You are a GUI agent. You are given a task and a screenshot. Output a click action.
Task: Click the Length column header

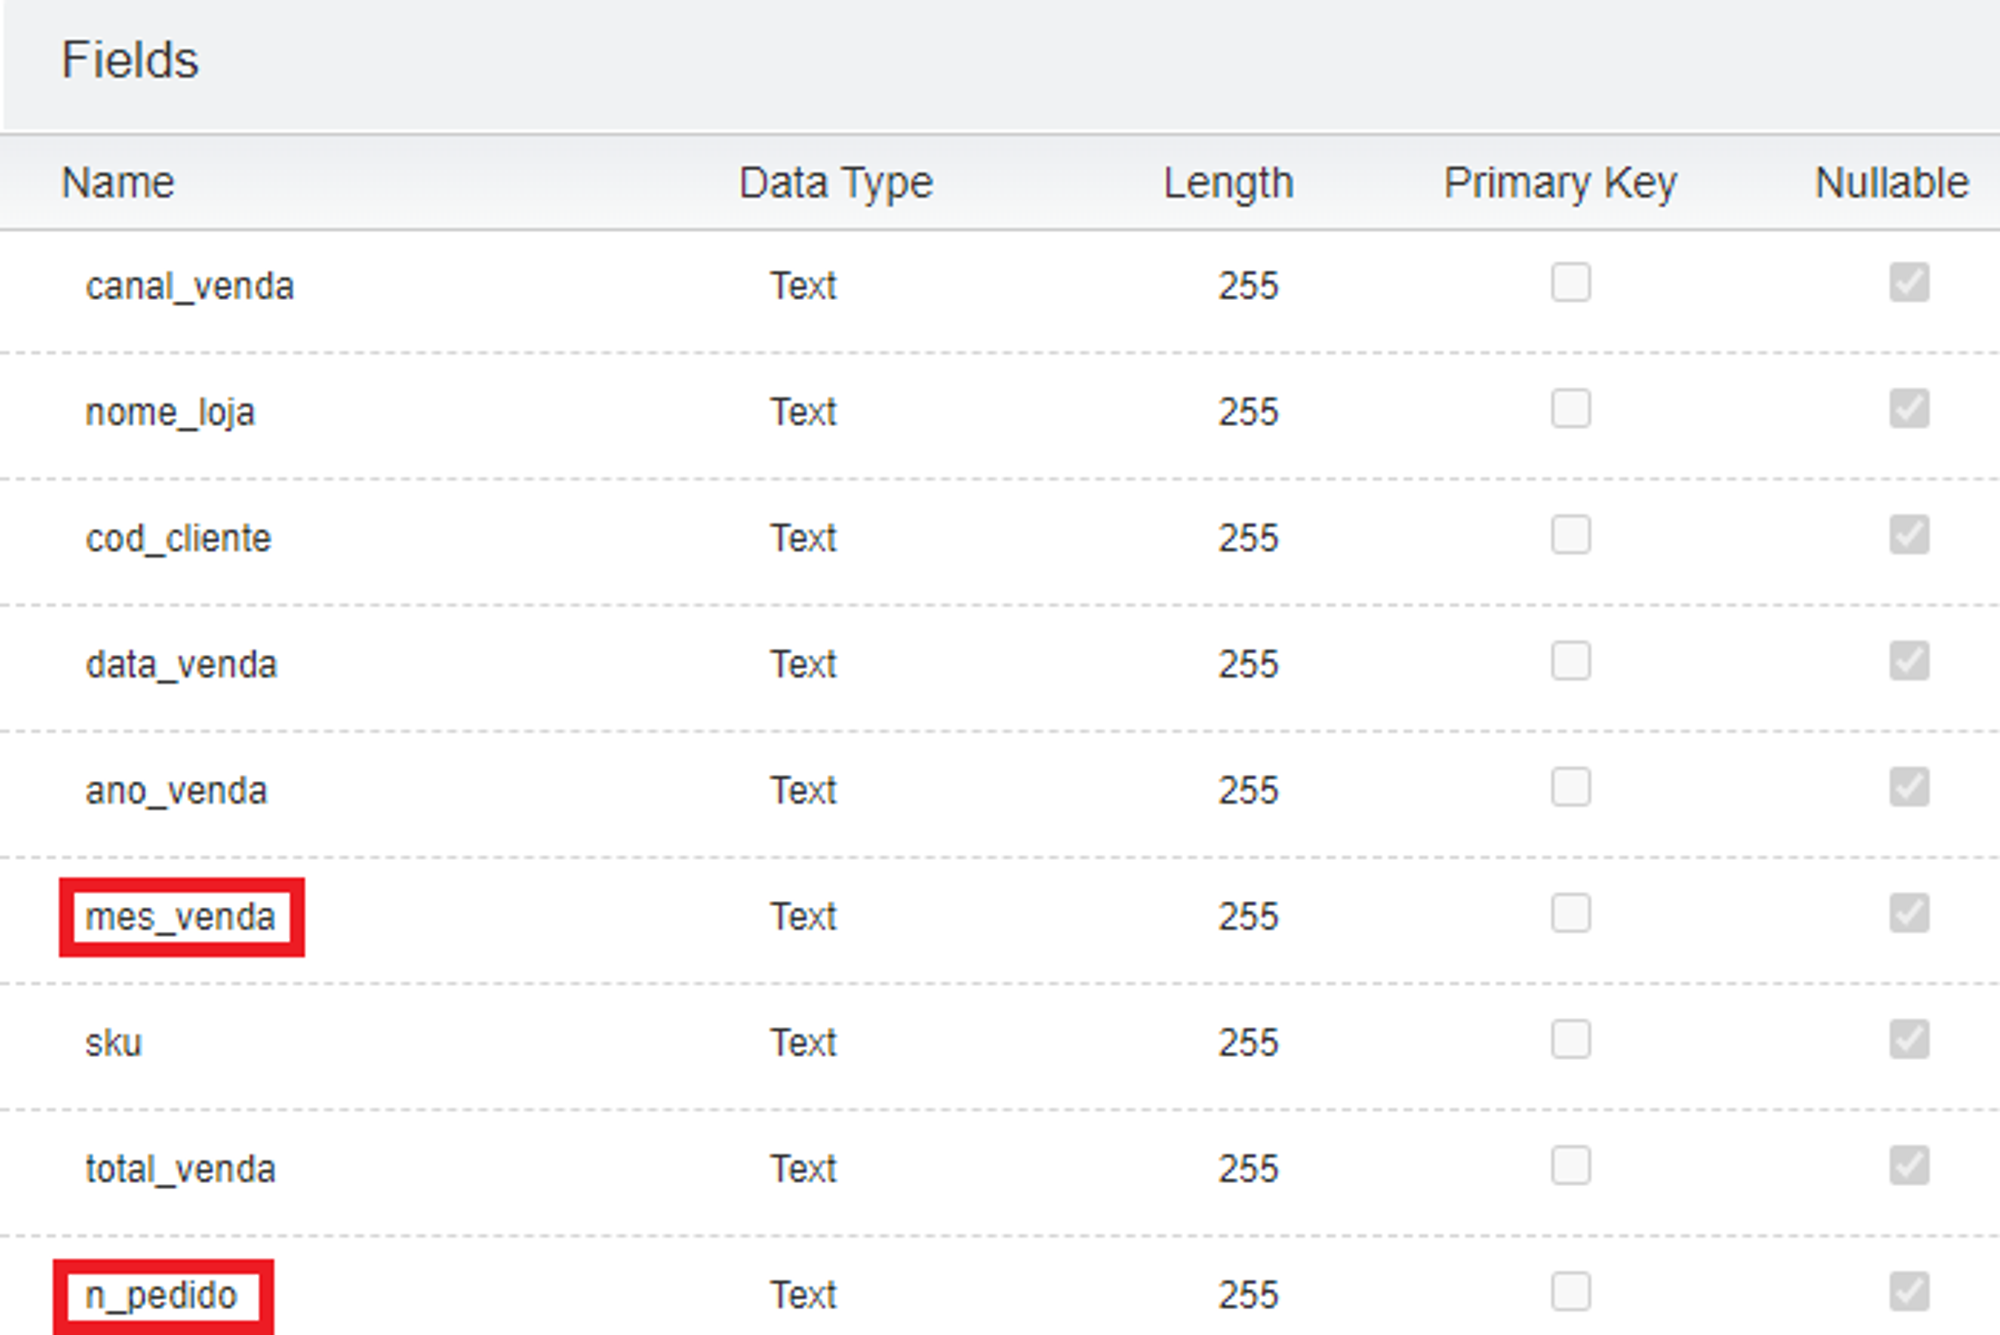1228,183
